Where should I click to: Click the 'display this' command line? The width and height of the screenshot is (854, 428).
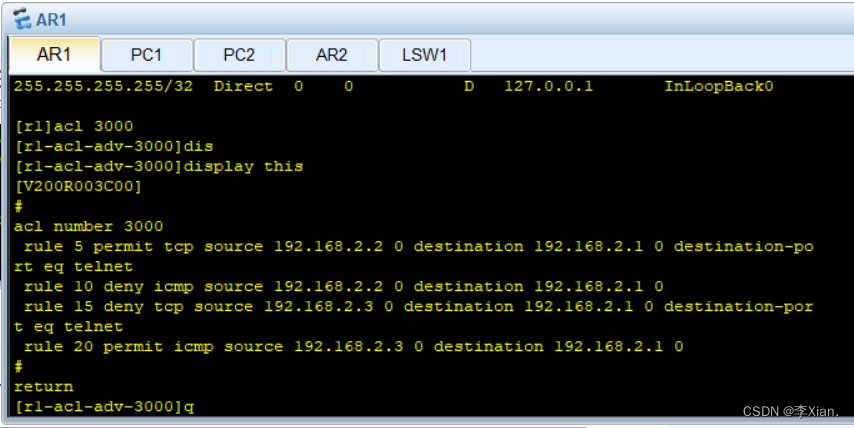(158, 167)
